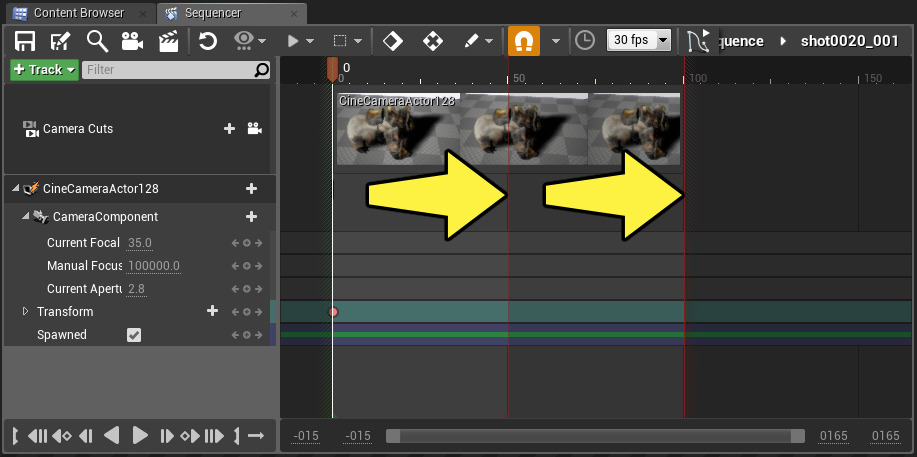Viewport: 917px width, 457px height.
Task: Uncheck the Spawned checkbox
Action: (134, 335)
